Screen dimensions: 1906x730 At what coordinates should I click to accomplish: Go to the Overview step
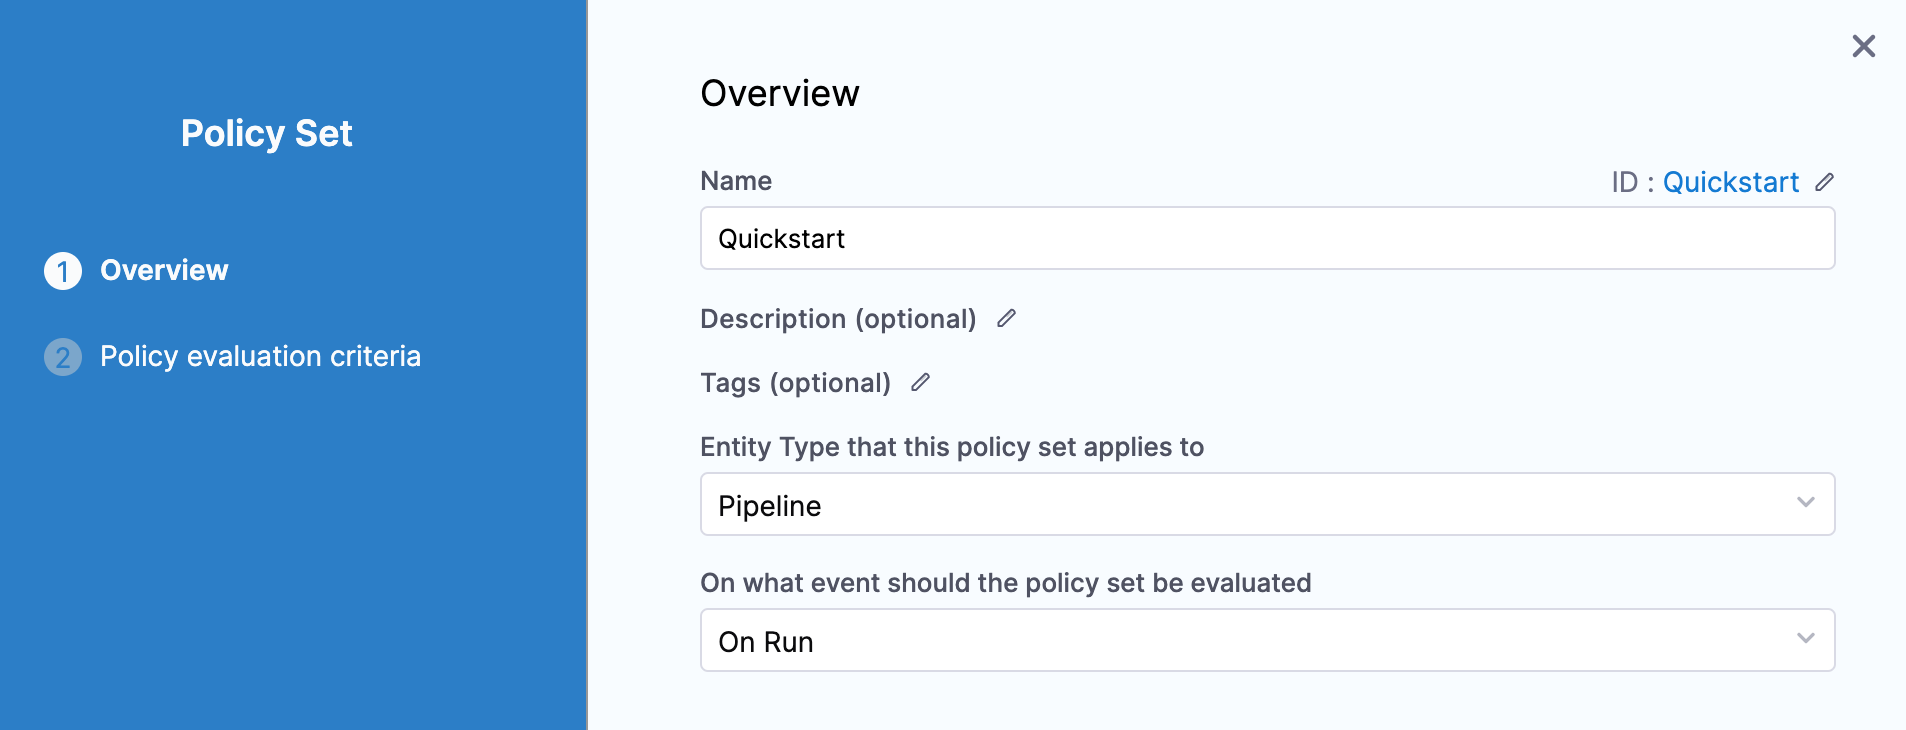pos(164,270)
